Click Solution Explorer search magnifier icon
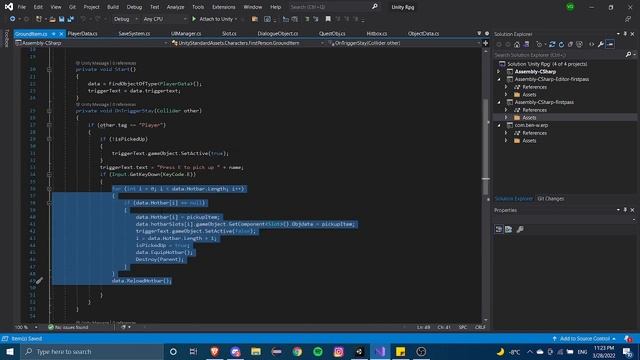 click(x=628, y=55)
